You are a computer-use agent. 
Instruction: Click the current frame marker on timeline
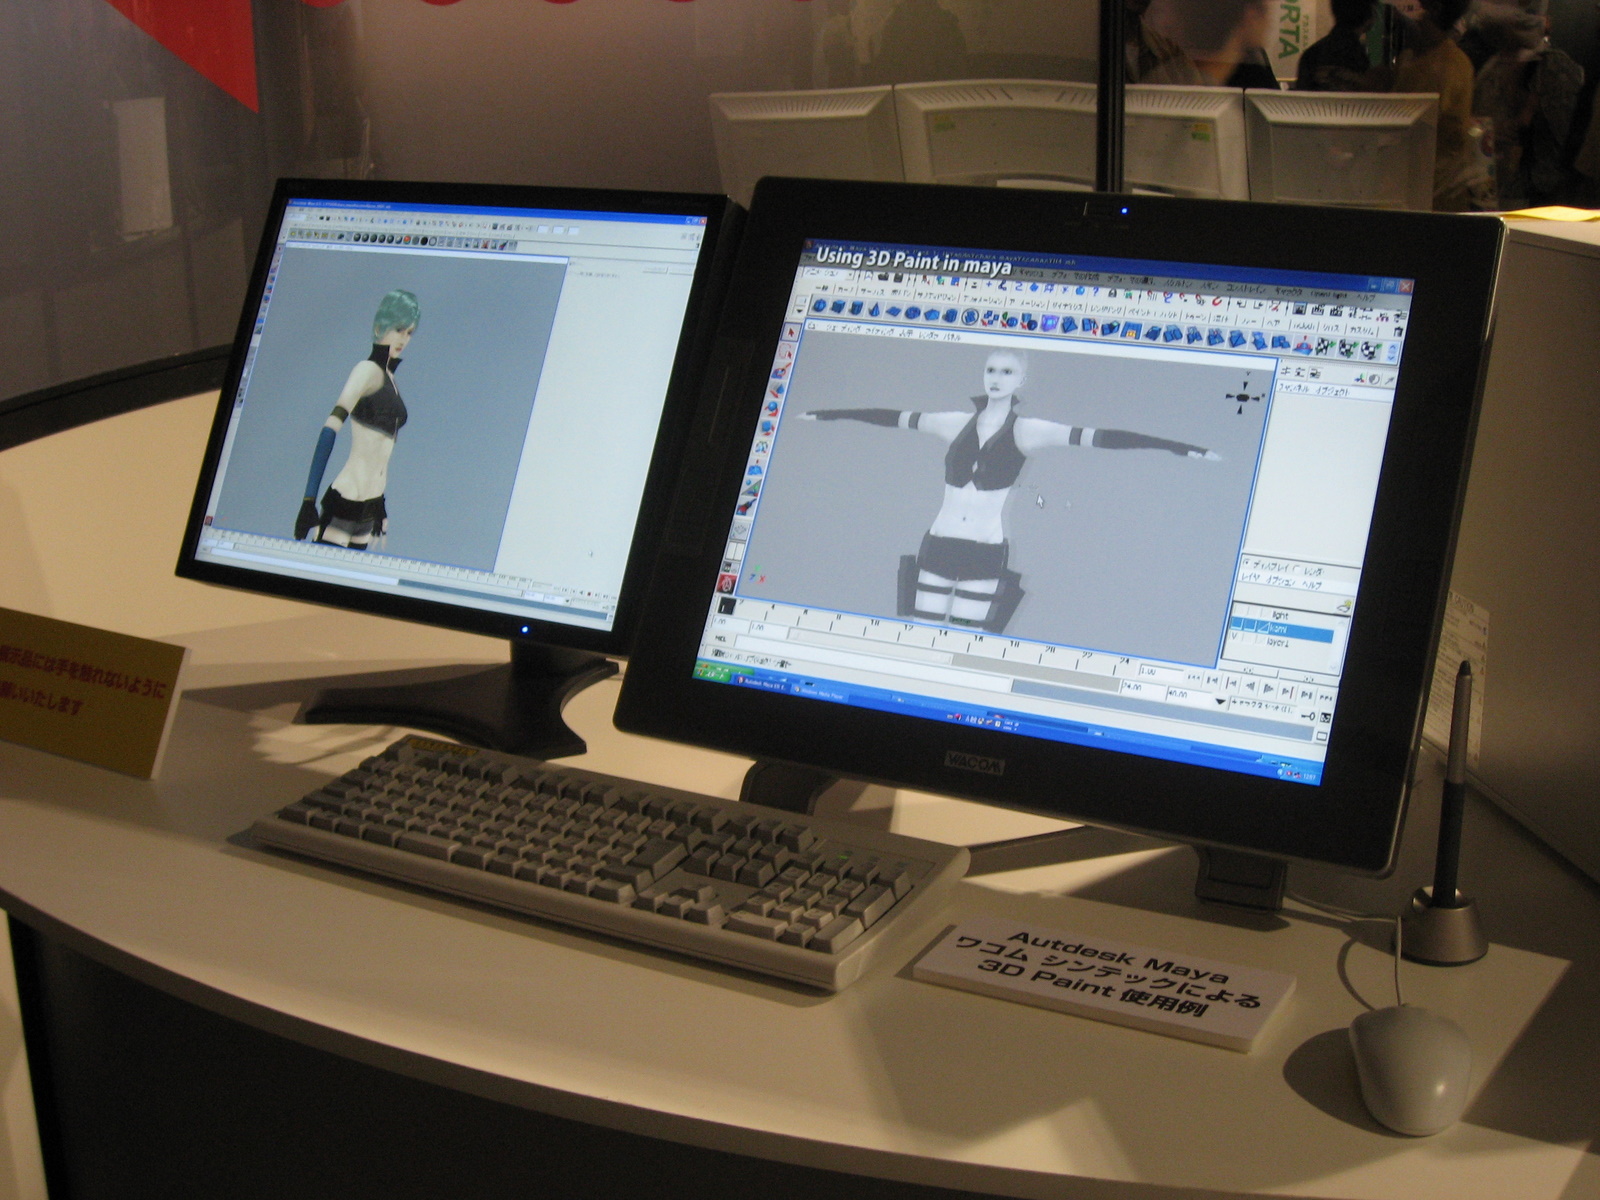tap(726, 606)
